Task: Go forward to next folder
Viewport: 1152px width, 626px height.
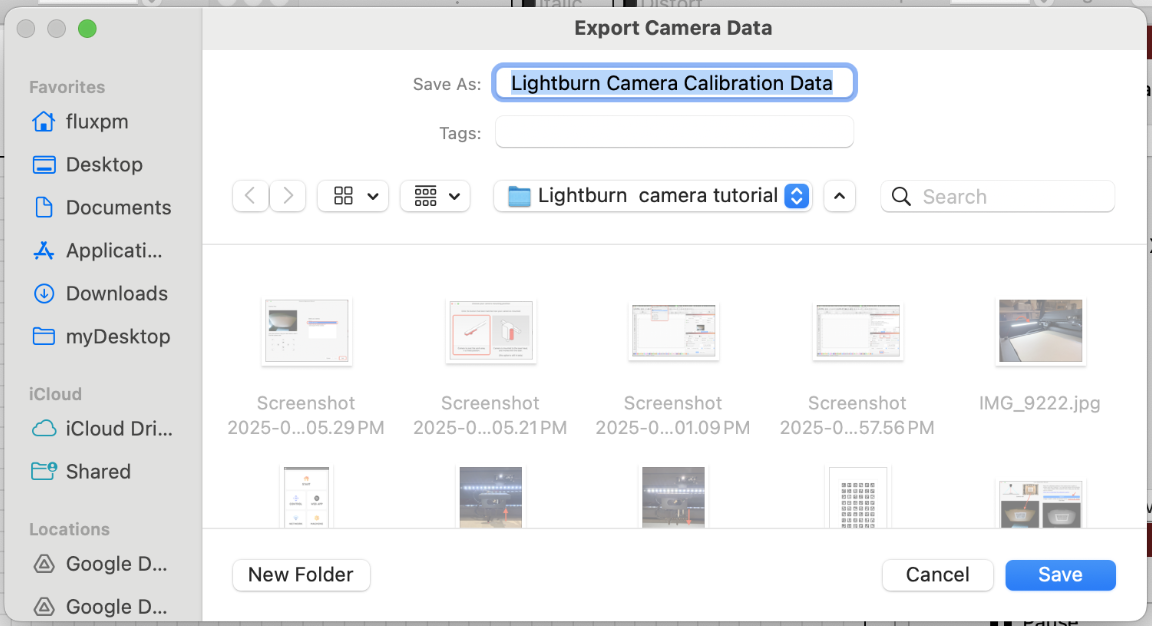Action: coord(287,196)
